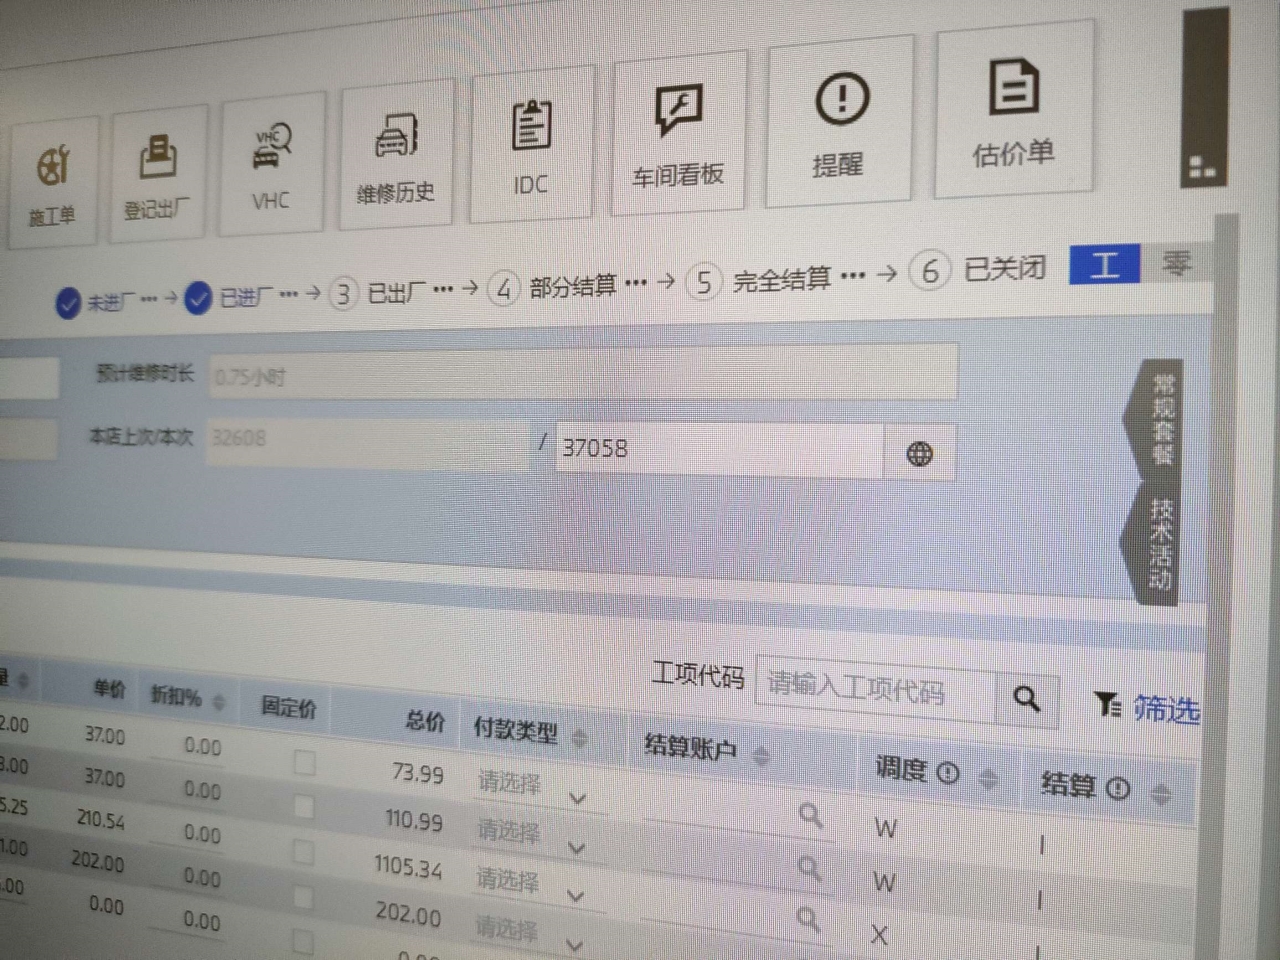The height and width of the screenshot is (960, 1280).
Task: Click the 总价 cell 73.99
Action: 417,773
